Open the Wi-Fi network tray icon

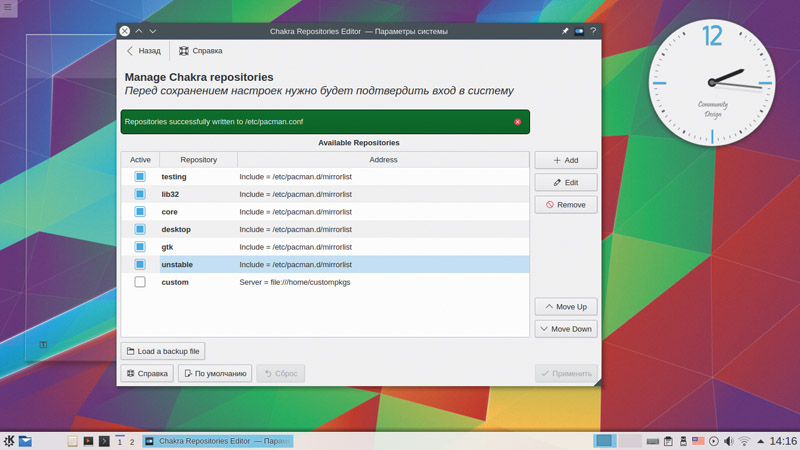pos(744,441)
